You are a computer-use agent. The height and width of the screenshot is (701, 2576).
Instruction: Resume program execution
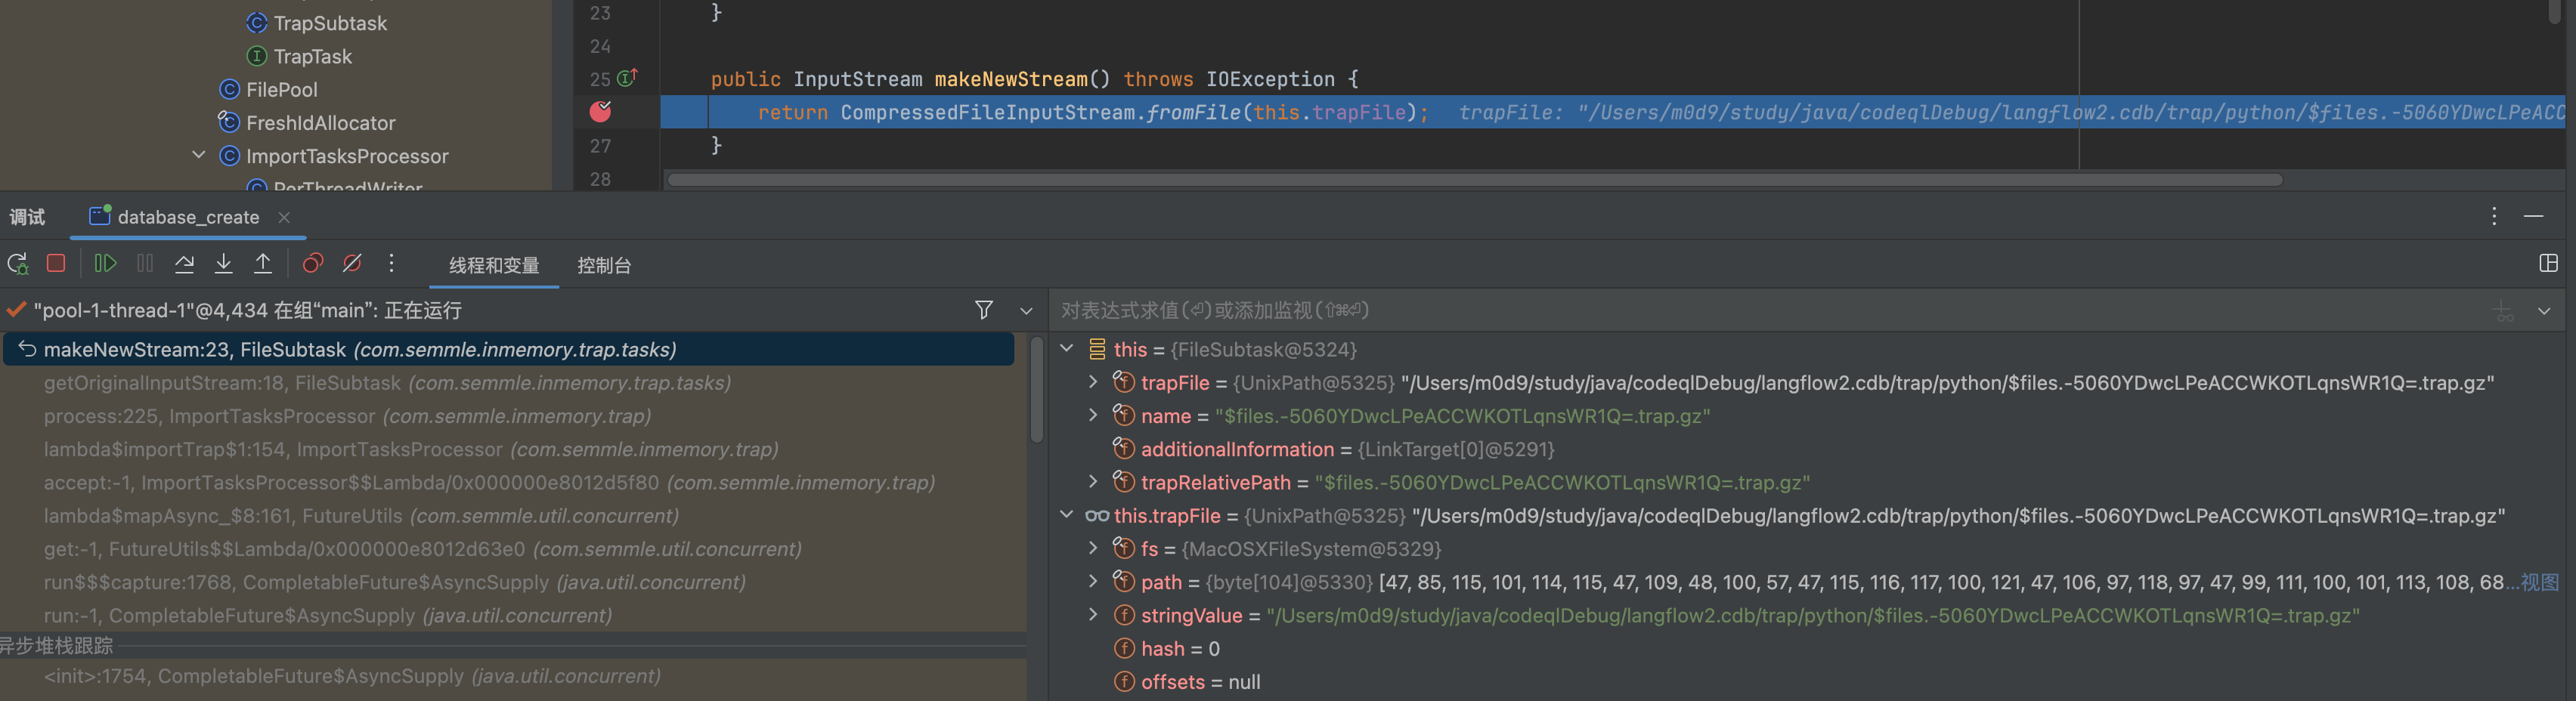pyautogui.click(x=105, y=263)
